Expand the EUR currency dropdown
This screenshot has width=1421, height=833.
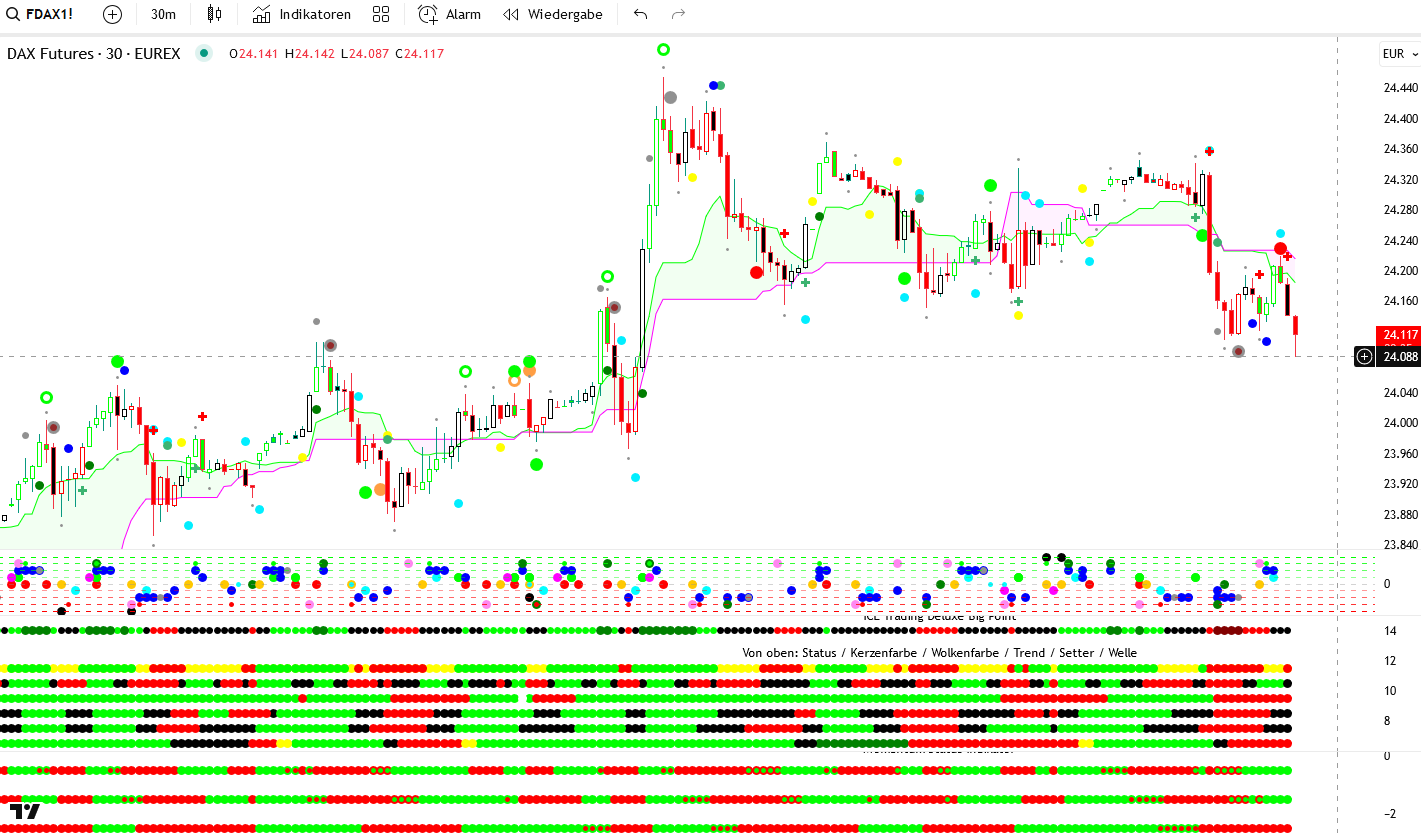pos(1399,54)
